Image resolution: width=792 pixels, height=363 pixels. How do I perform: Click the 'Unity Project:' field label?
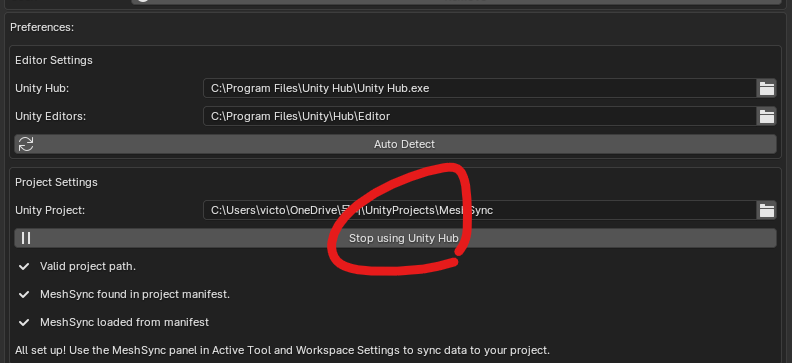[50, 211]
